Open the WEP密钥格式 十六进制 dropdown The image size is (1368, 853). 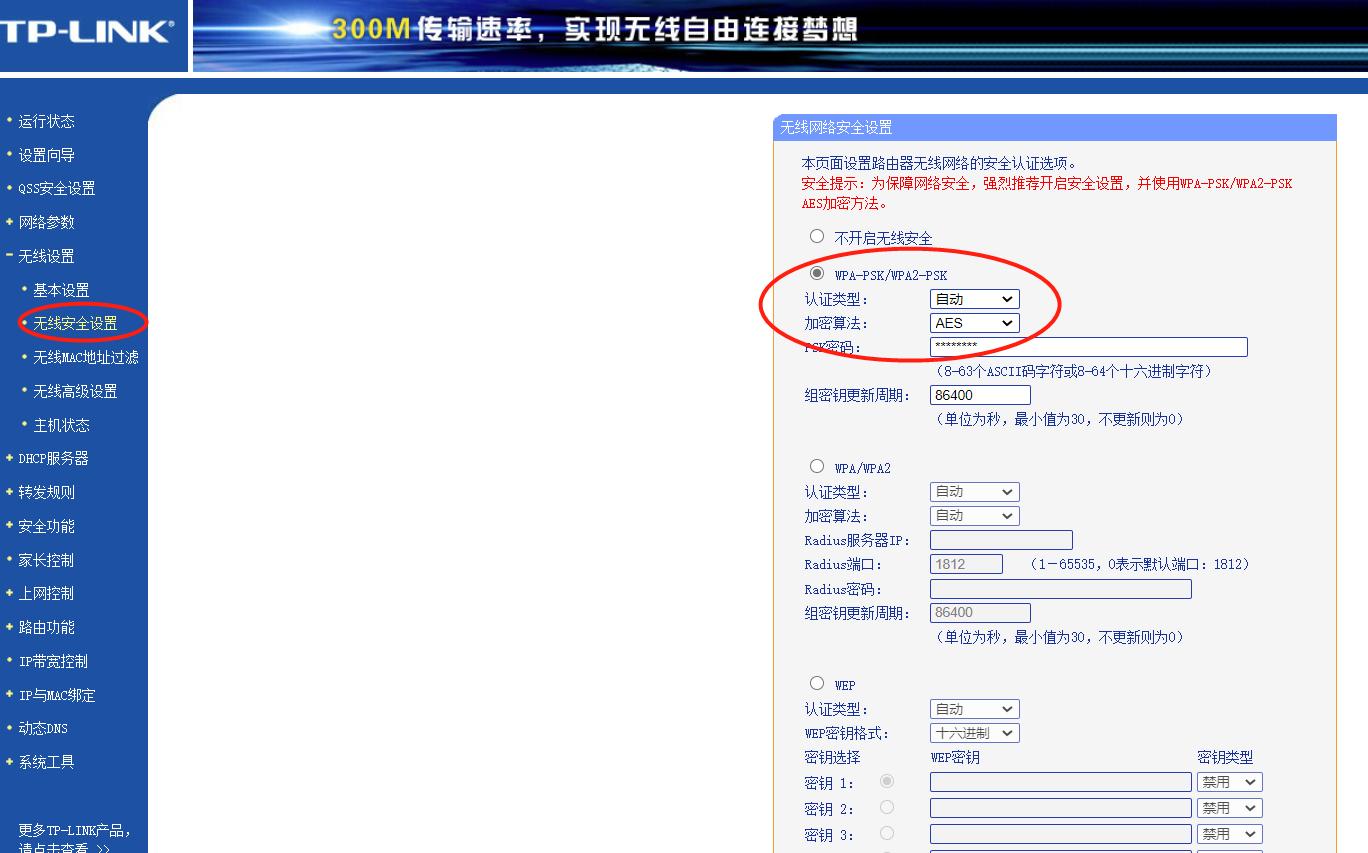pos(973,732)
